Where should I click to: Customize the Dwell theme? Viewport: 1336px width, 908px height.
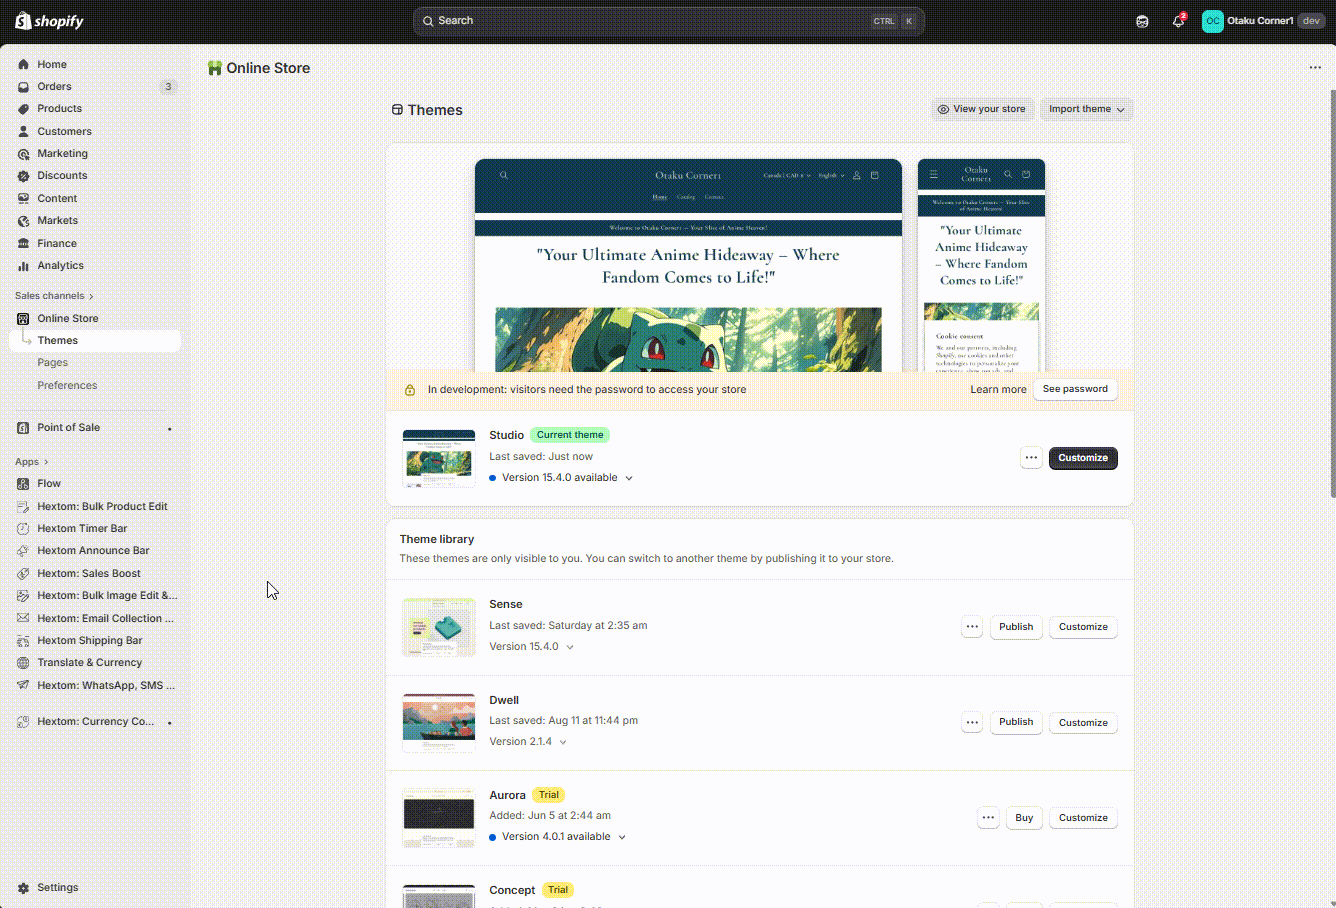tap(1083, 723)
